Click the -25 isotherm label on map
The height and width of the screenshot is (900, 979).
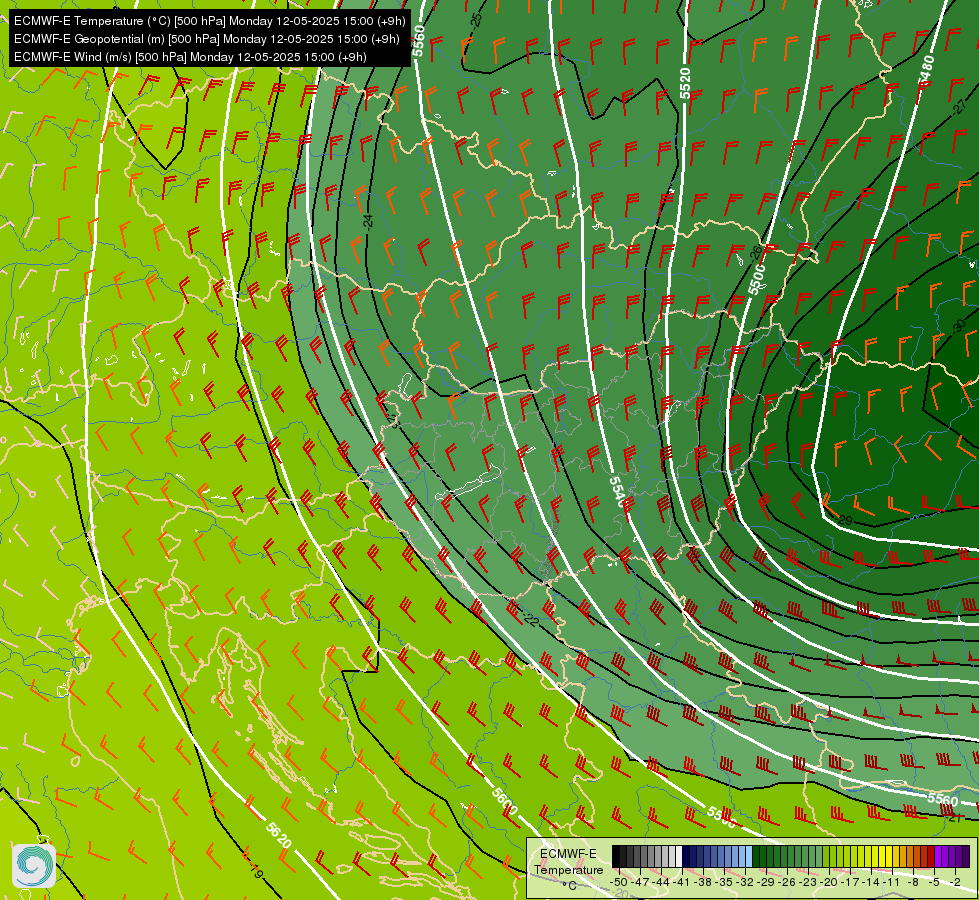click(x=476, y=20)
